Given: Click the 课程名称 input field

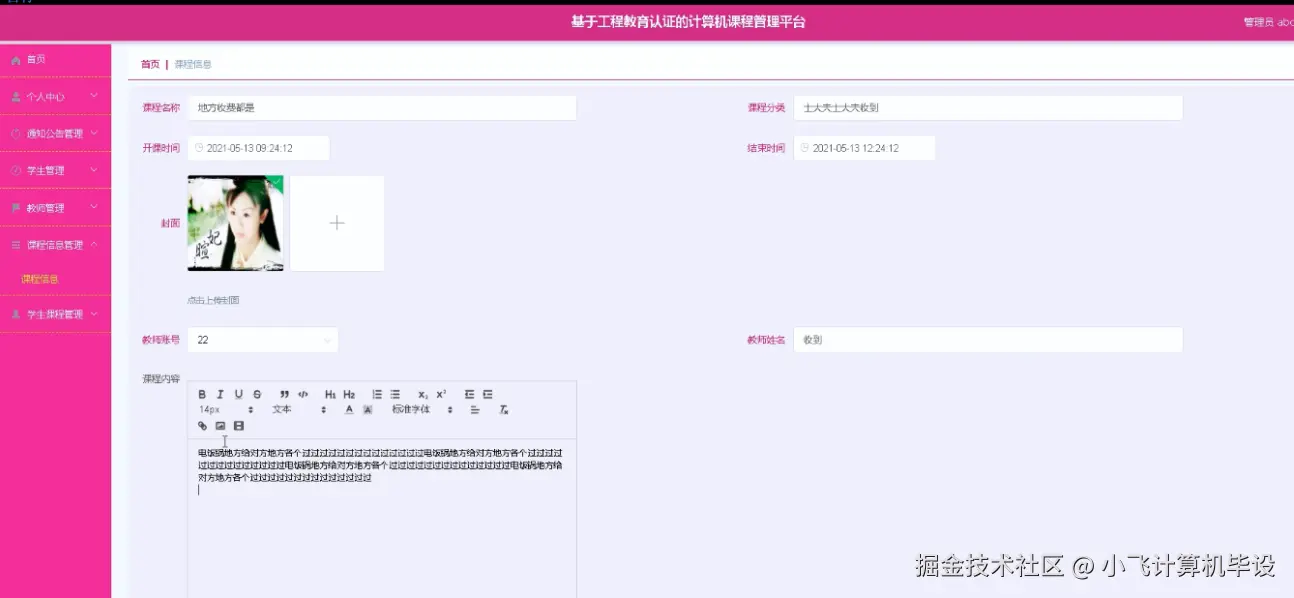Looking at the screenshot, I should pos(382,108).
